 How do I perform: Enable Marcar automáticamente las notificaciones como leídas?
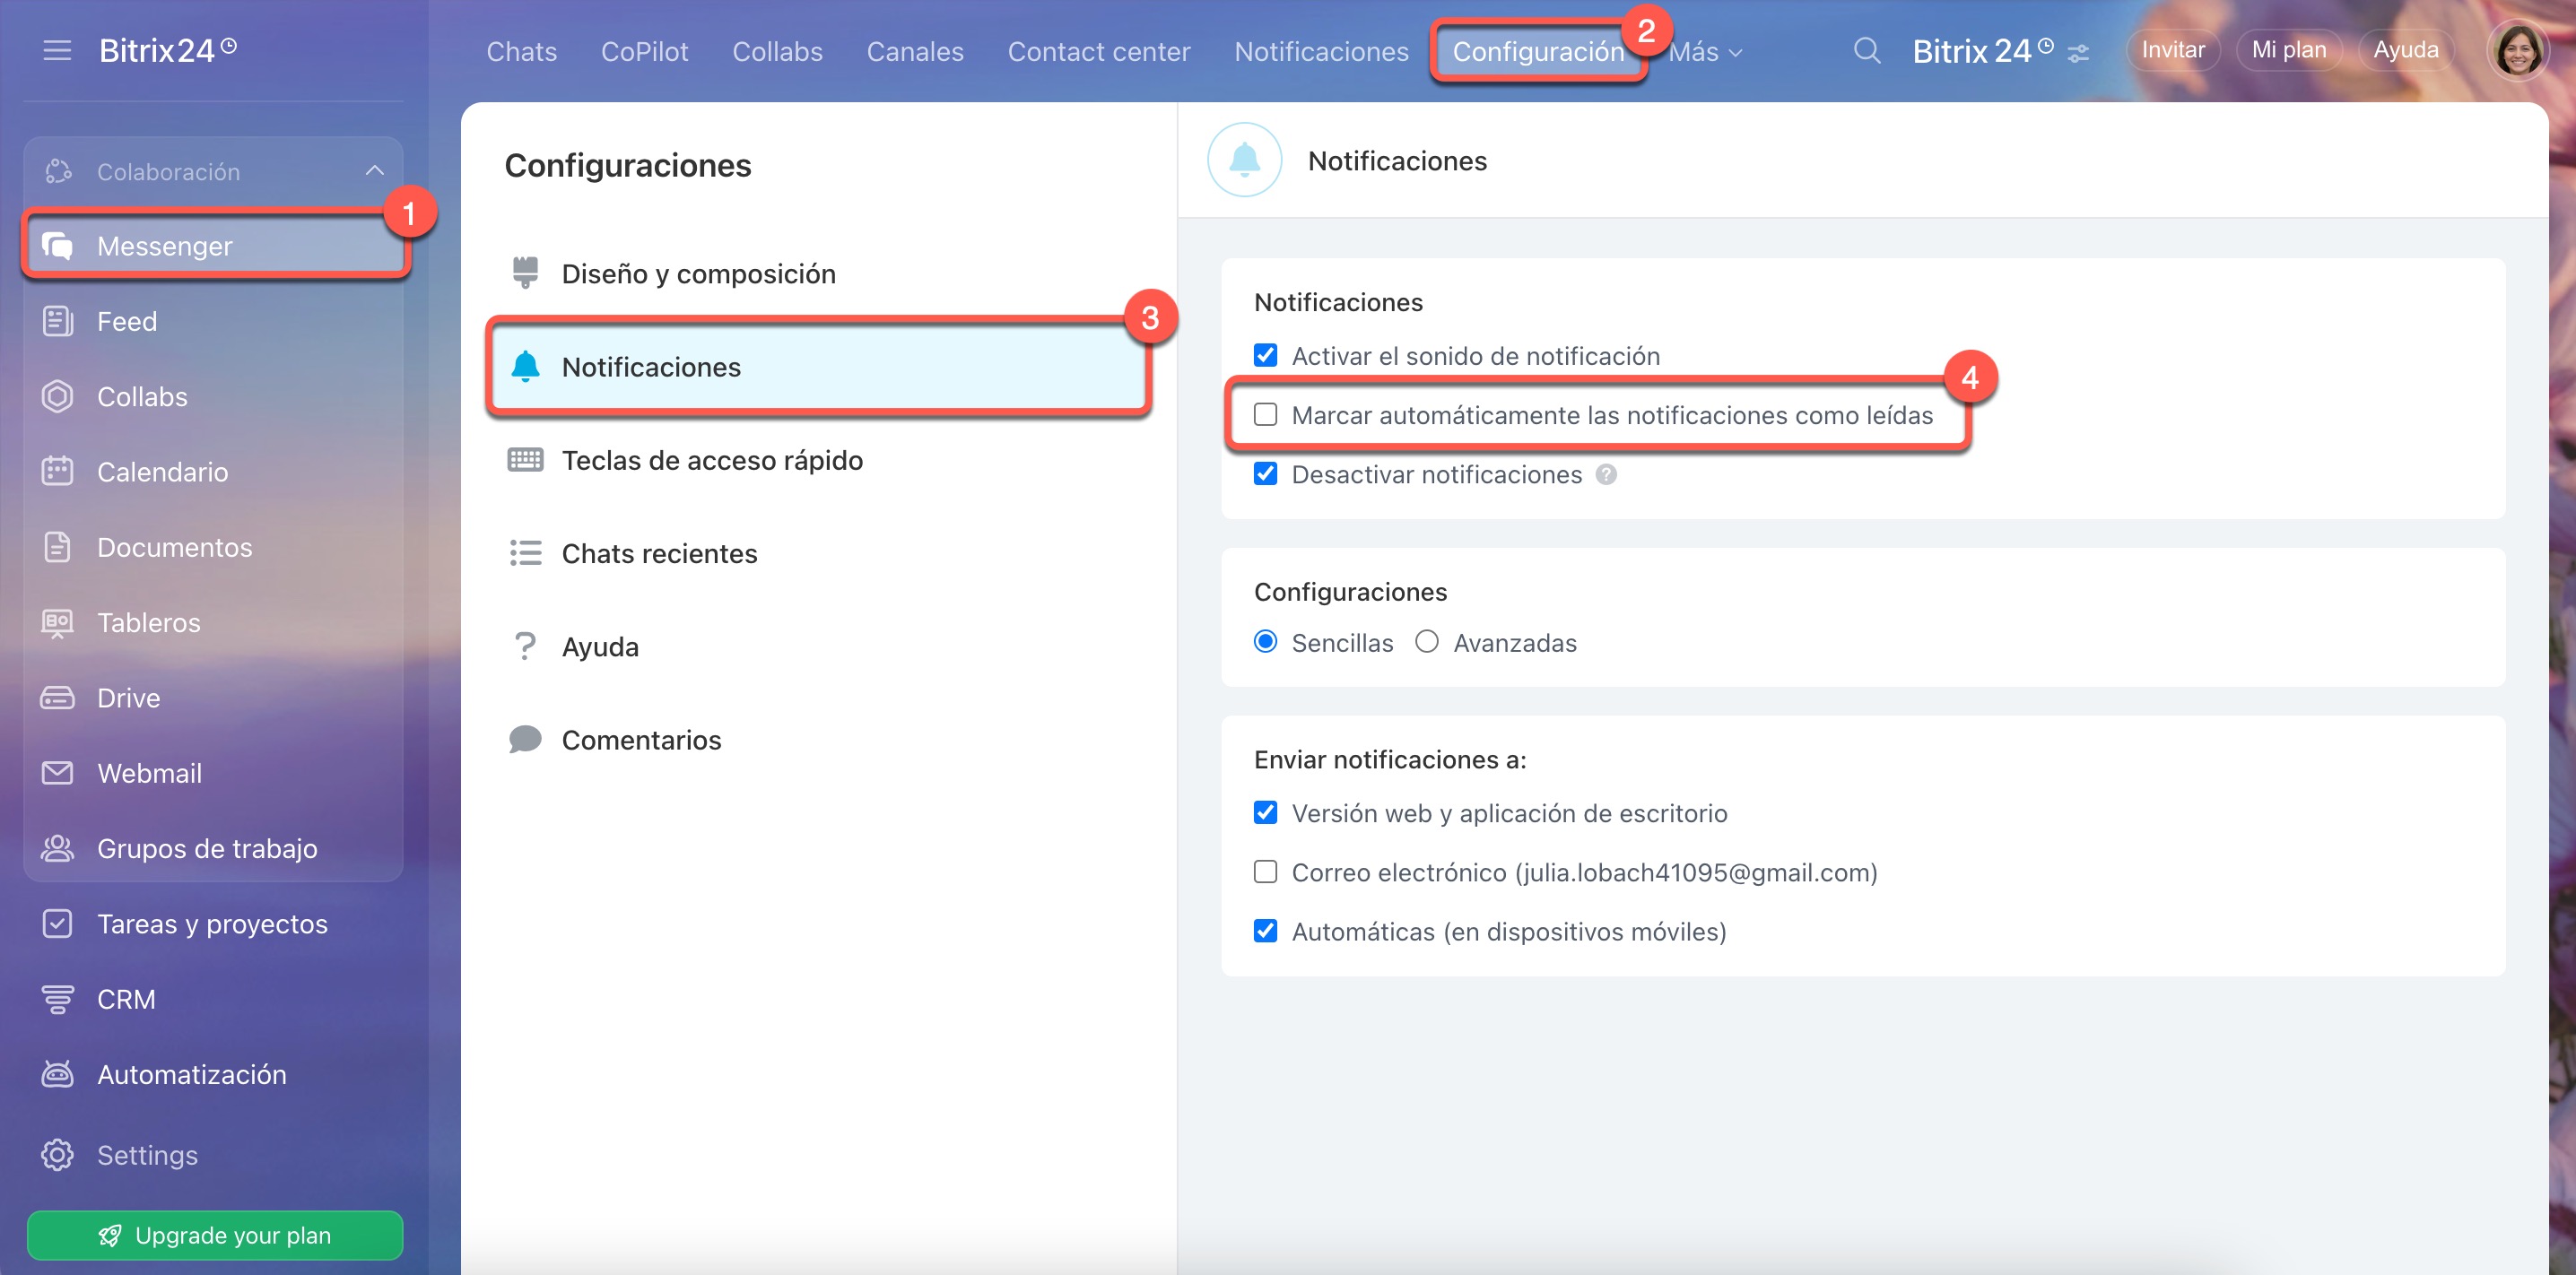coord(1265,414)
